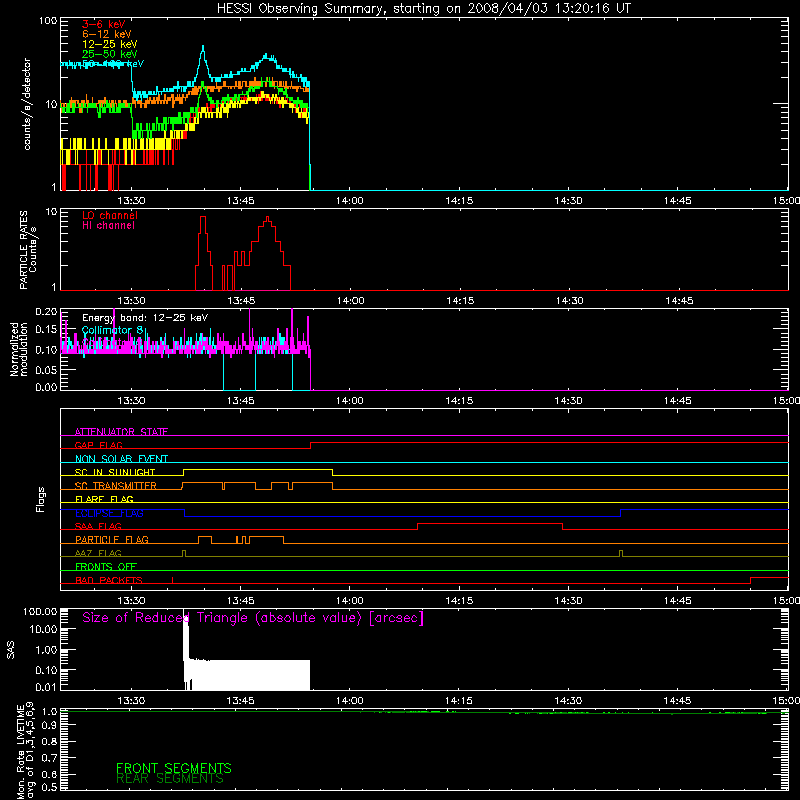
Task: Click the 'PARTICLE FLAG' label
Action: (x=112, y=539)
